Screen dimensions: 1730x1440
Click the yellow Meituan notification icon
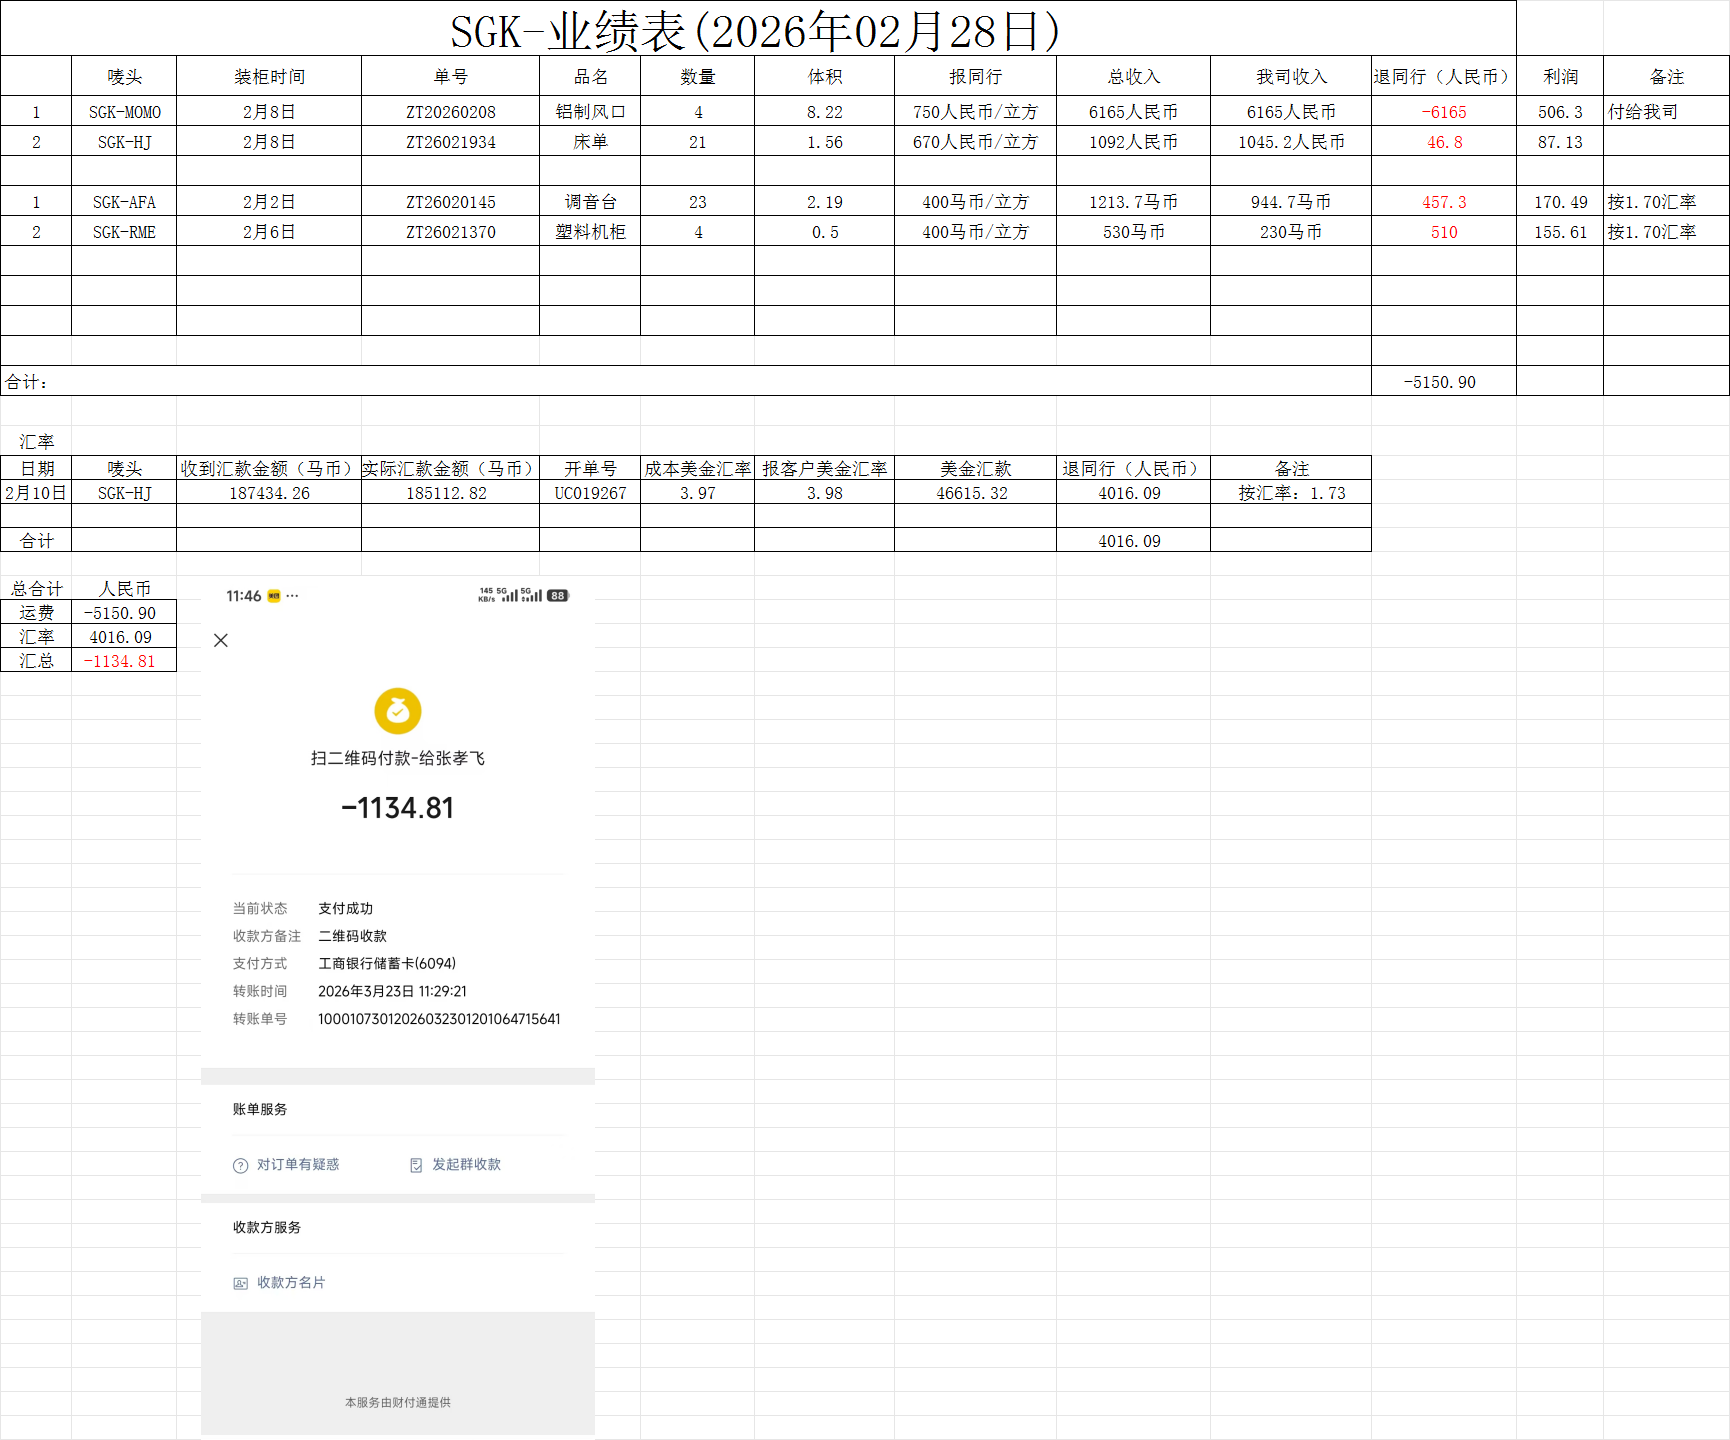pyautogui.click(x=274, y=596)
